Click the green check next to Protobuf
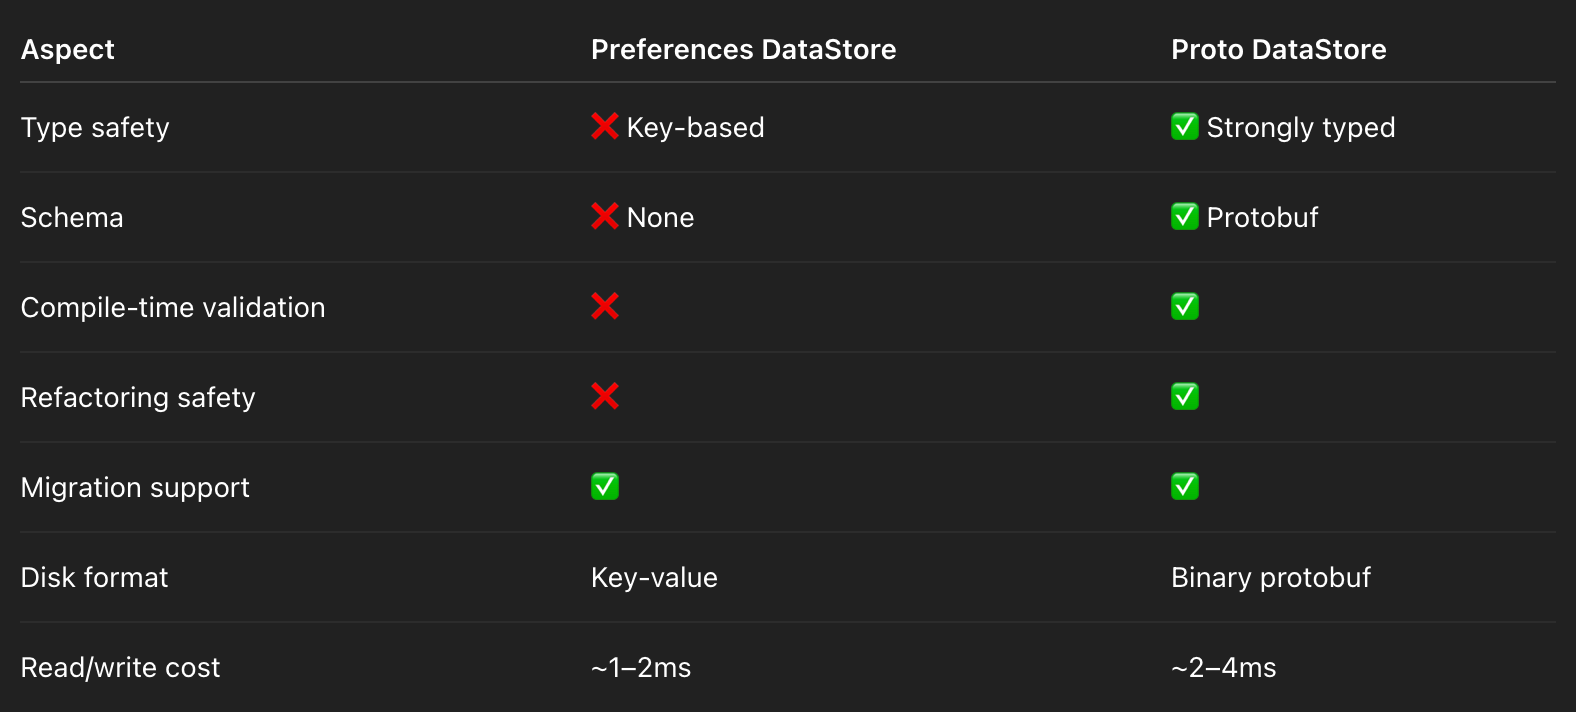Image resolution: width=1576 pixels, height=712 pixels. [1185, 217]
